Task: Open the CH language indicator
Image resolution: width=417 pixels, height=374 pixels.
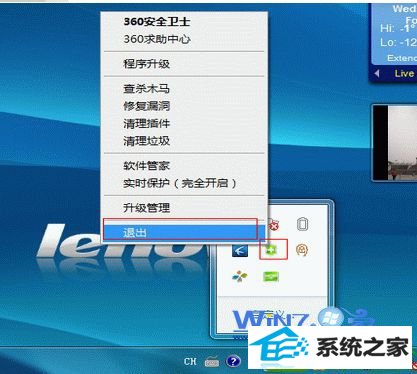Action: point(190,361)
